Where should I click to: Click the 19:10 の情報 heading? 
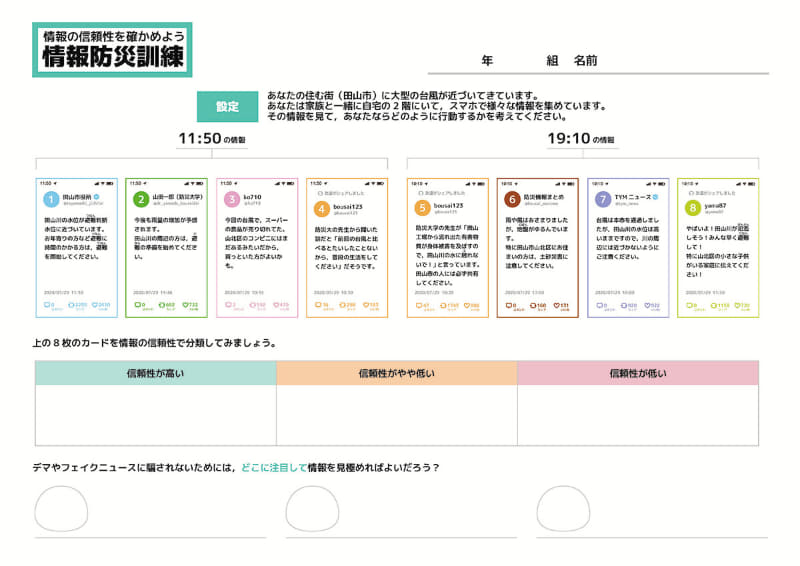pyautogui.click(x=581, y=138)
